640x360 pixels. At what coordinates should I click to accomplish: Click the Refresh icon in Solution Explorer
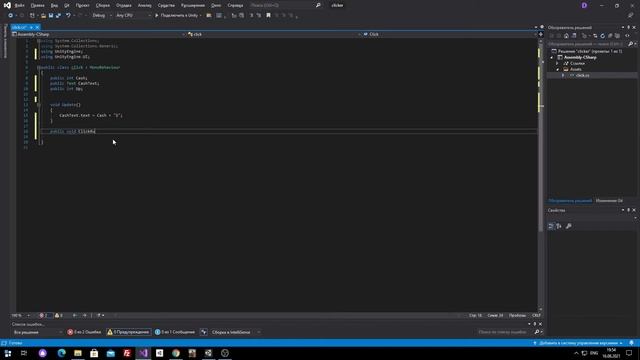tap(602, 36)
